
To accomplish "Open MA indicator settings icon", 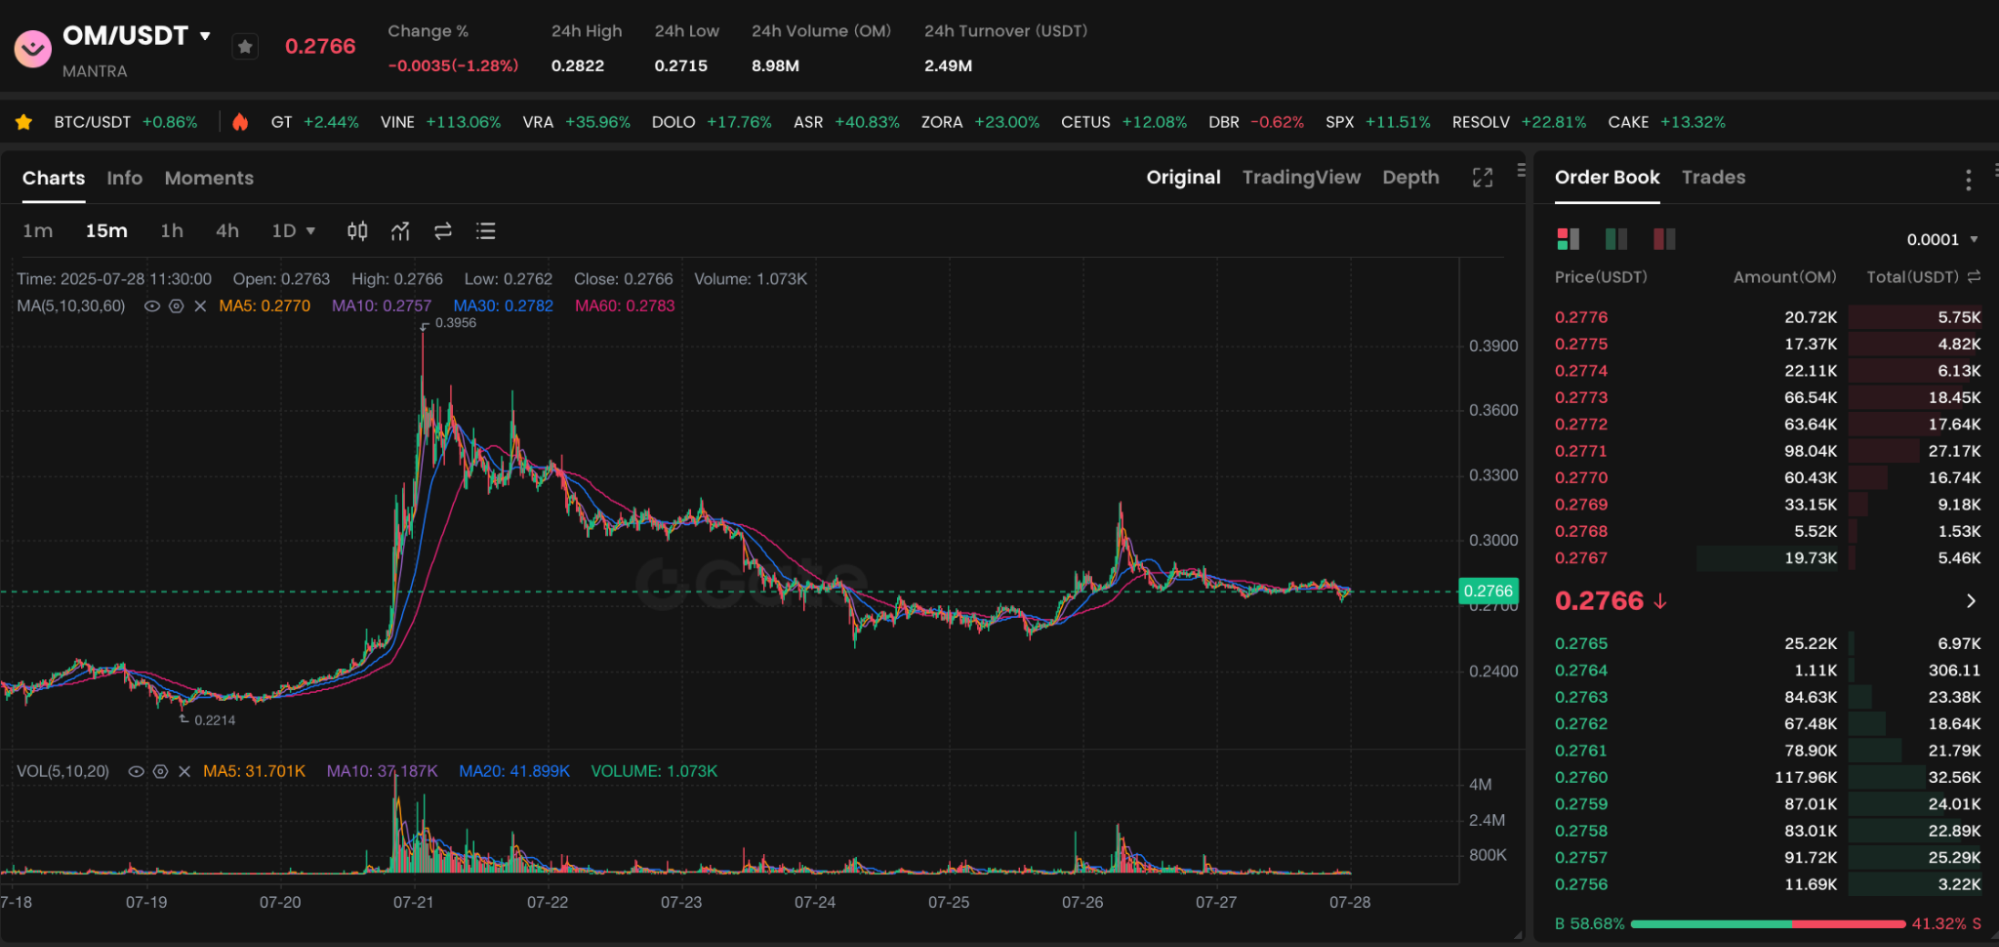I will (x=176, y=306).
